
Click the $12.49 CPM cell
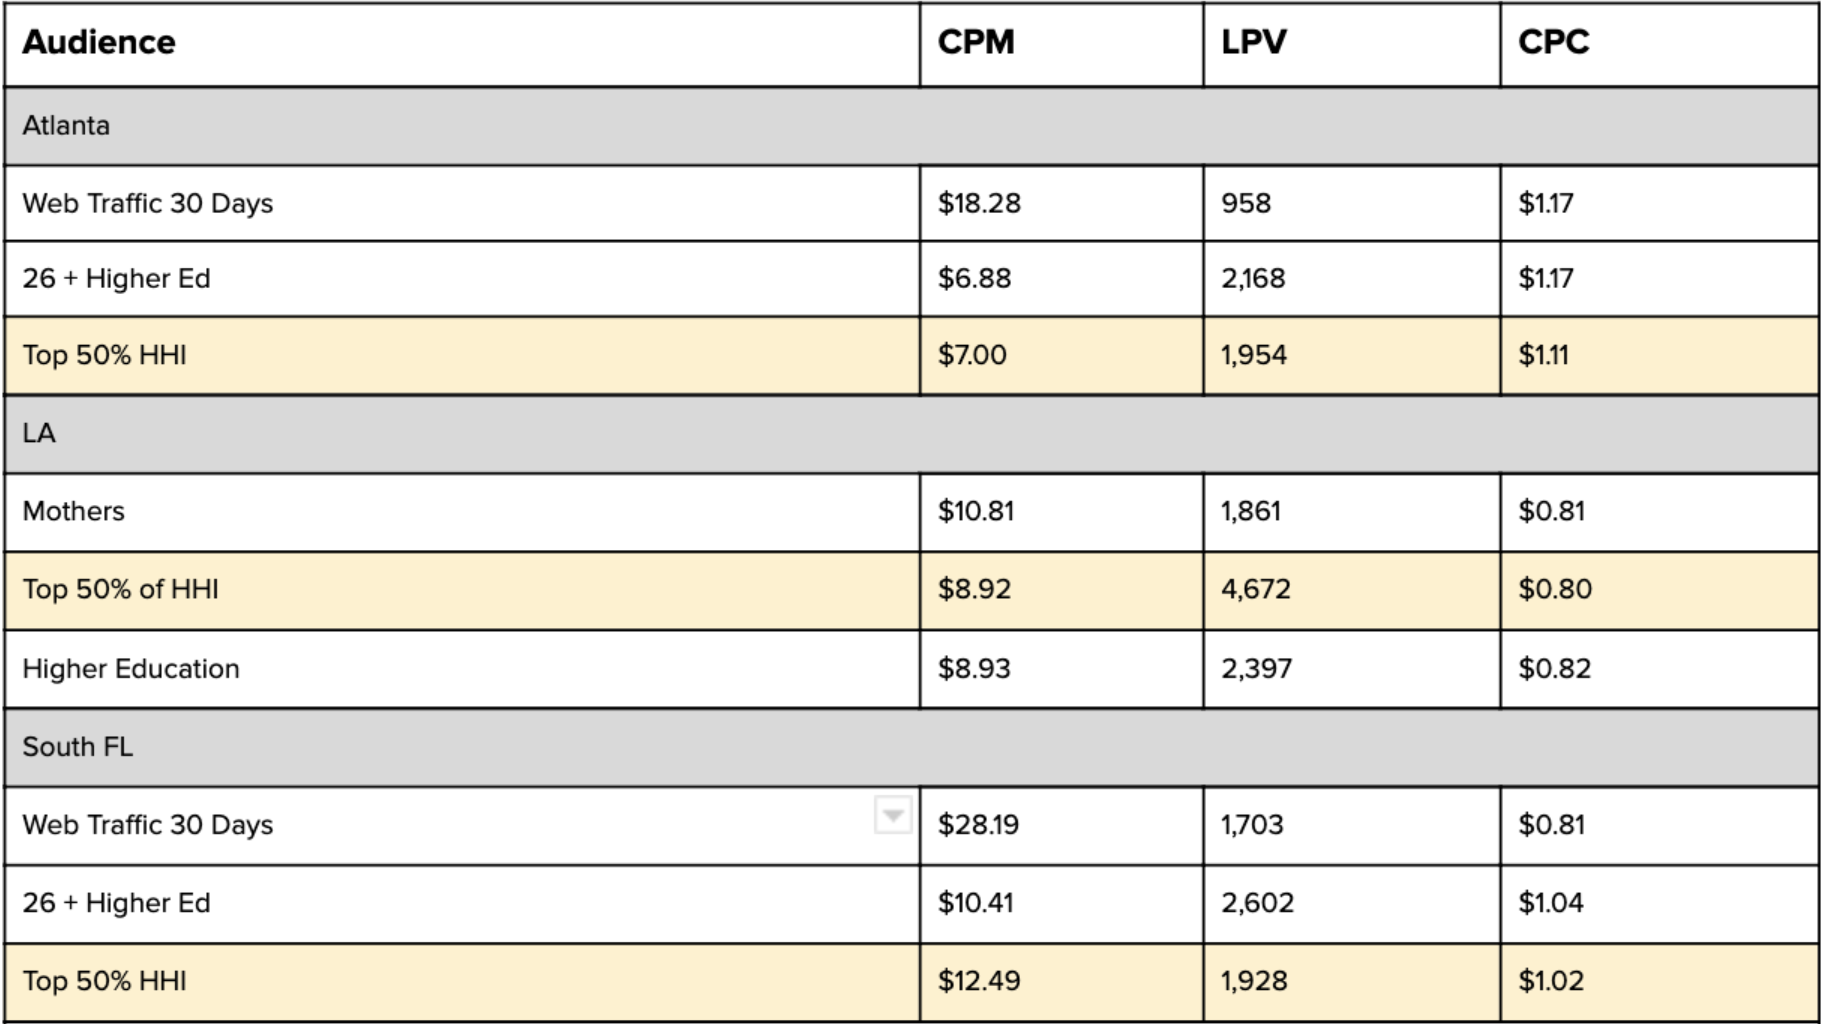(x=979, y=981)
